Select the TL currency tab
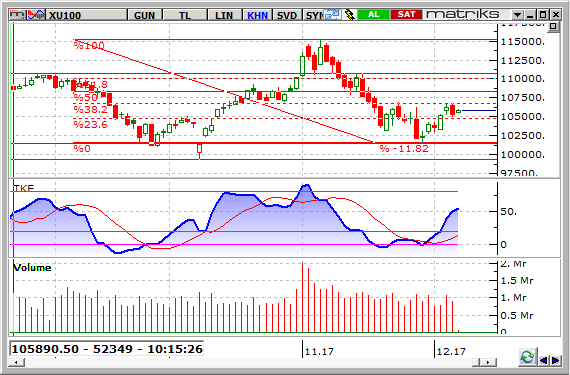The height and width of the screenshot is (375, 570). point(185,15)
